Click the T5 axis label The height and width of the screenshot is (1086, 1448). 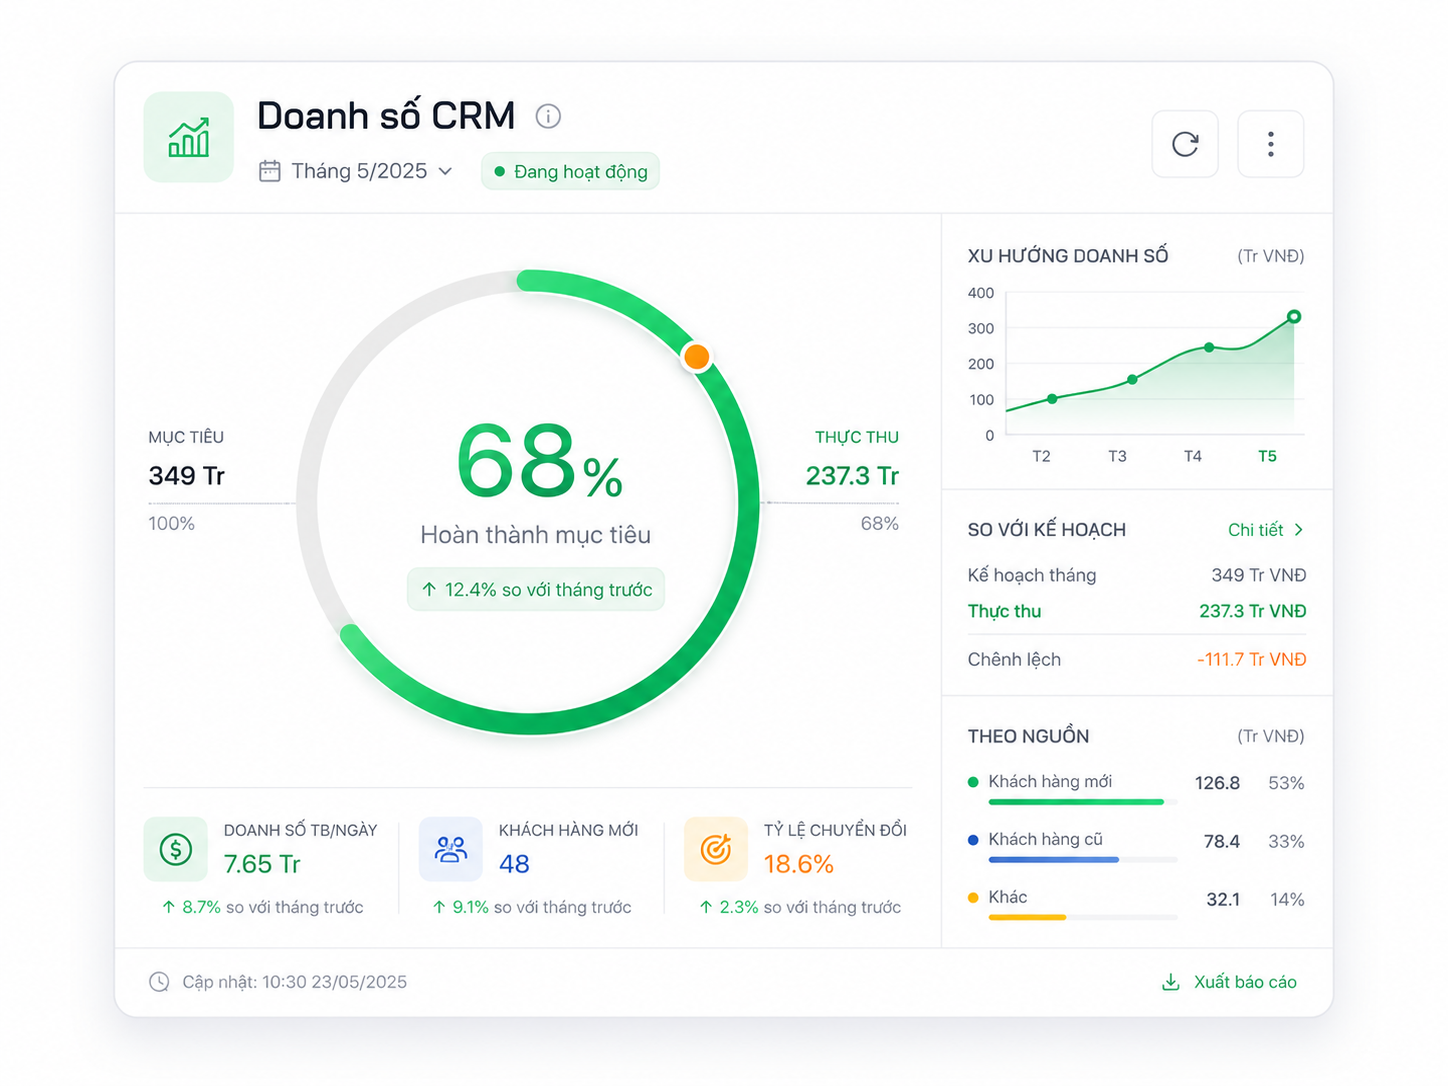(x=1267, y=456)
